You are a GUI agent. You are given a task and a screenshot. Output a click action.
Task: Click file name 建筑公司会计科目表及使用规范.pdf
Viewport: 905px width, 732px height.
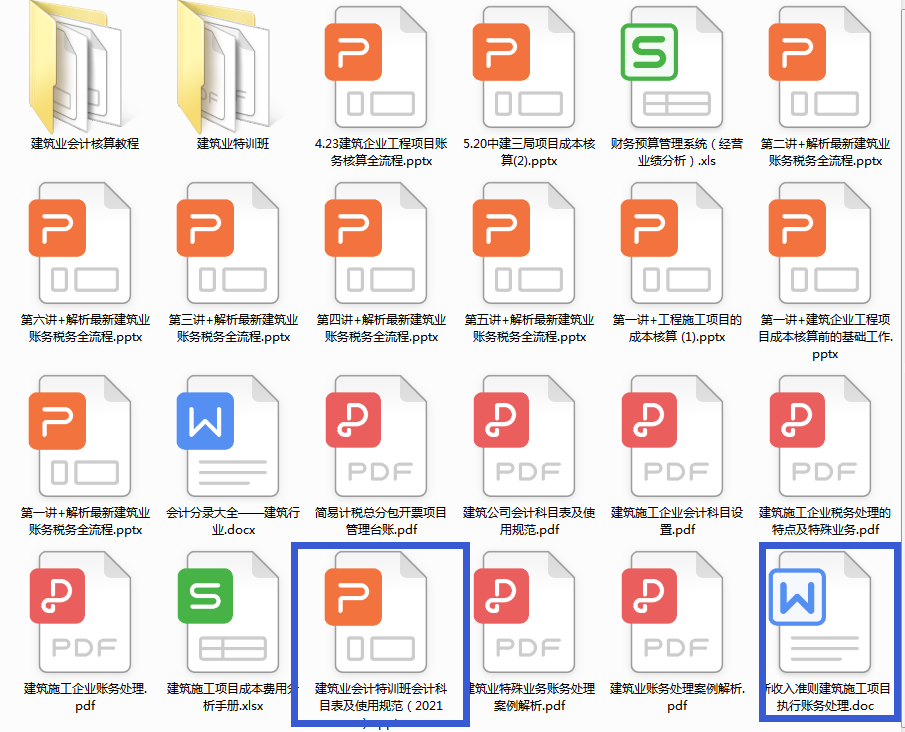click(529, 521)
